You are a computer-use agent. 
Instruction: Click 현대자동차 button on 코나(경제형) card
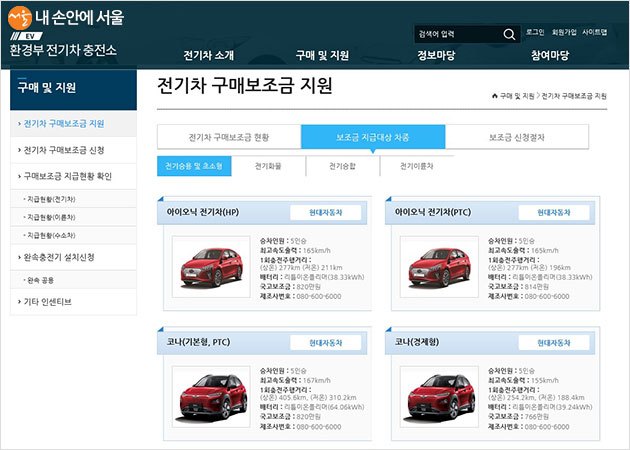(x=554, y=343)
